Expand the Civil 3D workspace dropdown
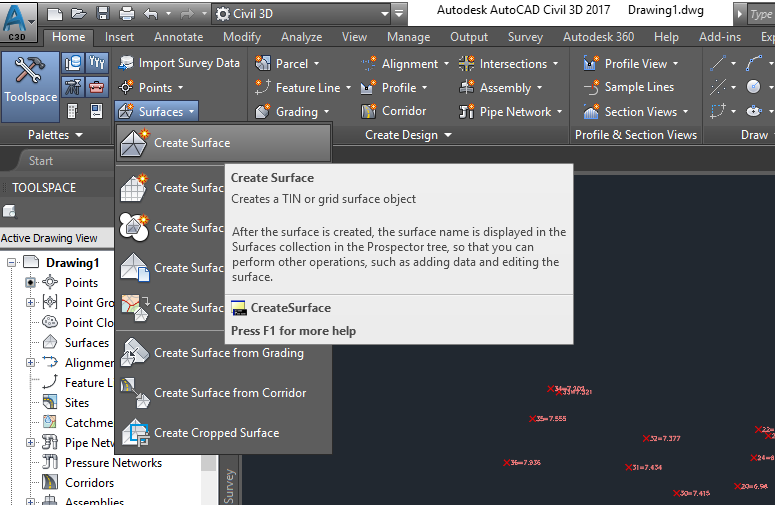This screenshot has height=507, width=775. point(385,14)
